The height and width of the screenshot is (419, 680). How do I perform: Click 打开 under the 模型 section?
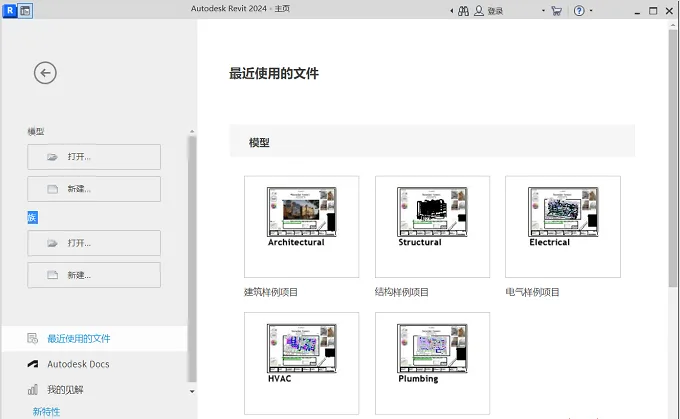[x=94, y=157]
